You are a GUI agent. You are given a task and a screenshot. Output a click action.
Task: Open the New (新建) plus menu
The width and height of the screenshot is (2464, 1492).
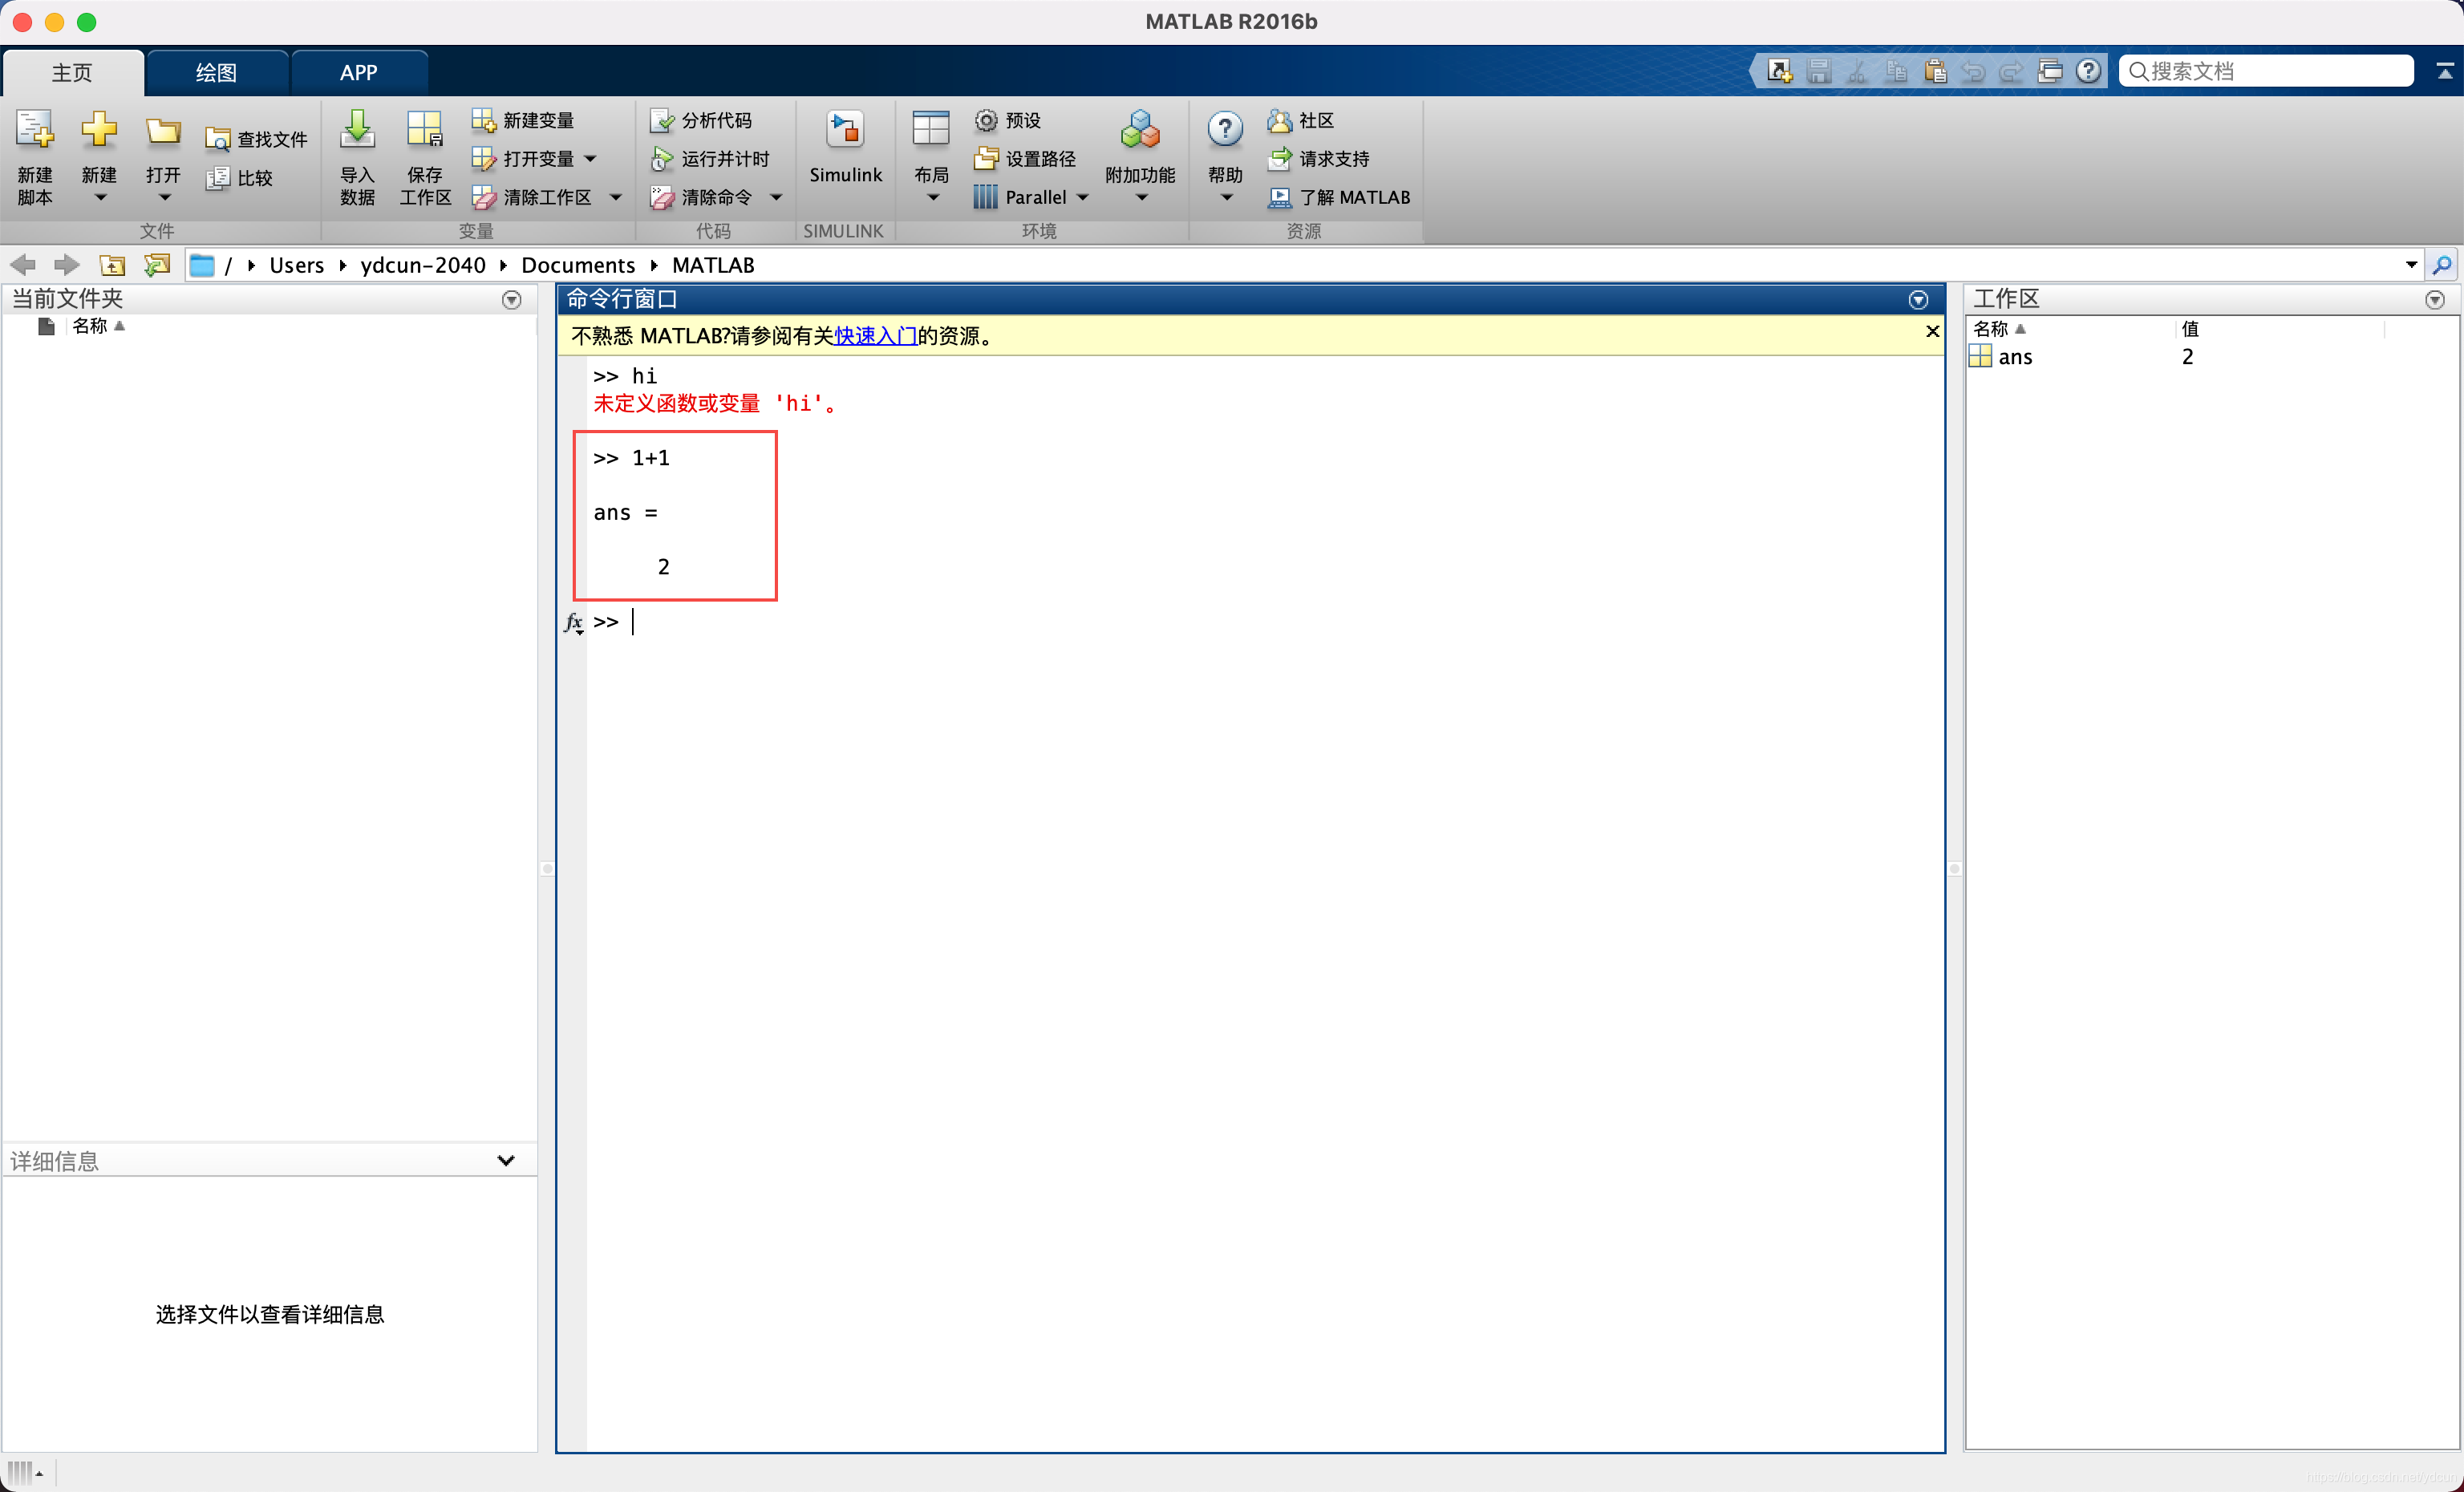99,156
